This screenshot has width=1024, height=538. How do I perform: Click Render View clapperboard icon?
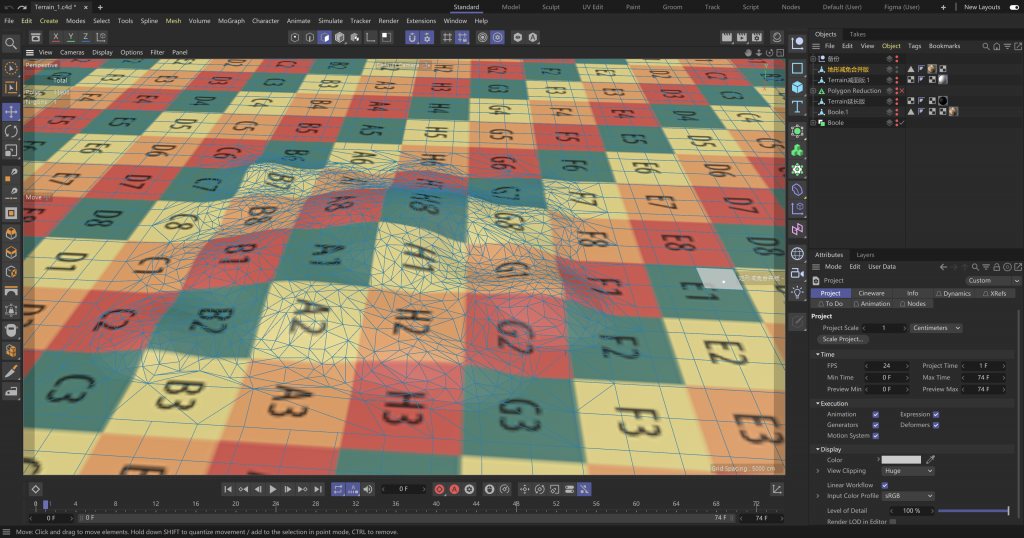coord(727,37)
